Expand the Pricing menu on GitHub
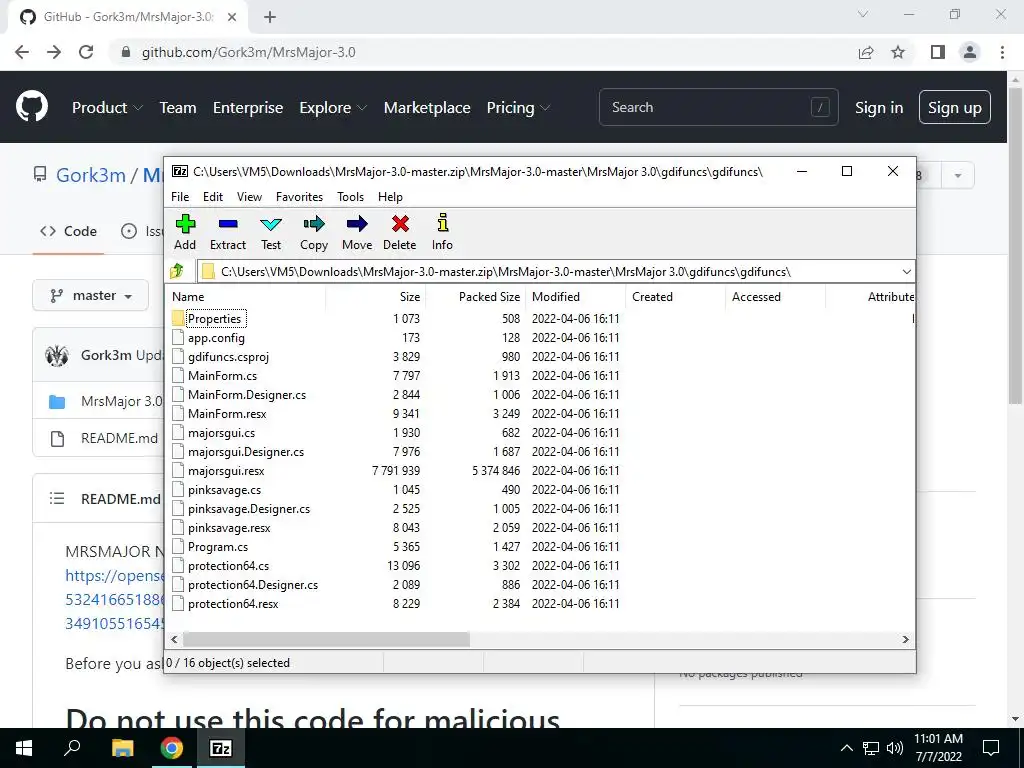Screen dimensions: 1024x768 tap(518, 108)
